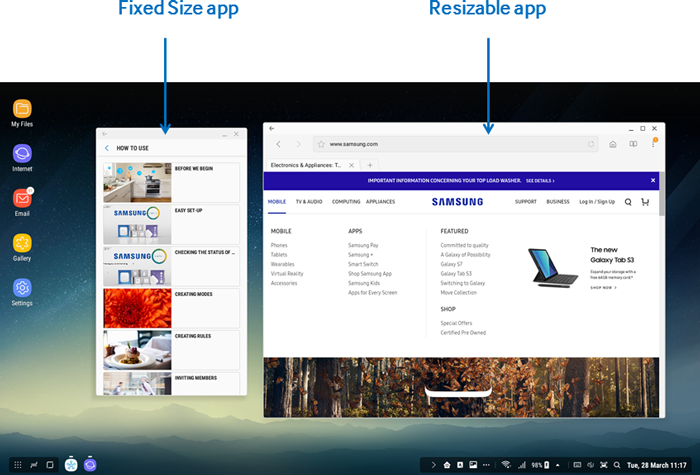The width and height of the screenshot is (700, 475).
Task: Go to browser home page icon
Action: tap(613, 144)
